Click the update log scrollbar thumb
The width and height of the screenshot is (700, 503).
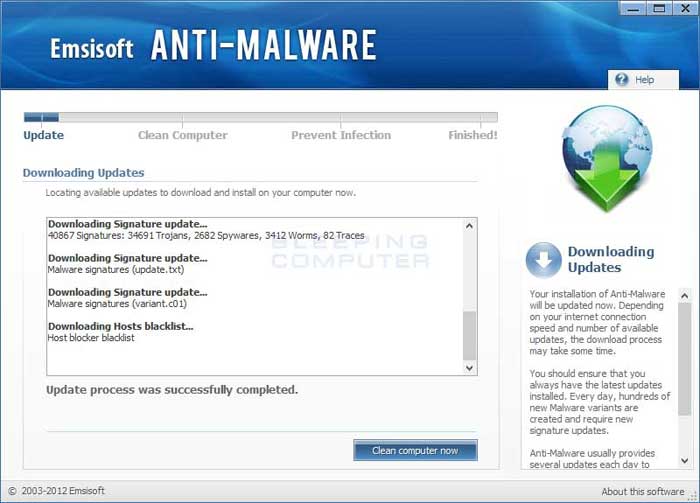[x=469, y=336]
